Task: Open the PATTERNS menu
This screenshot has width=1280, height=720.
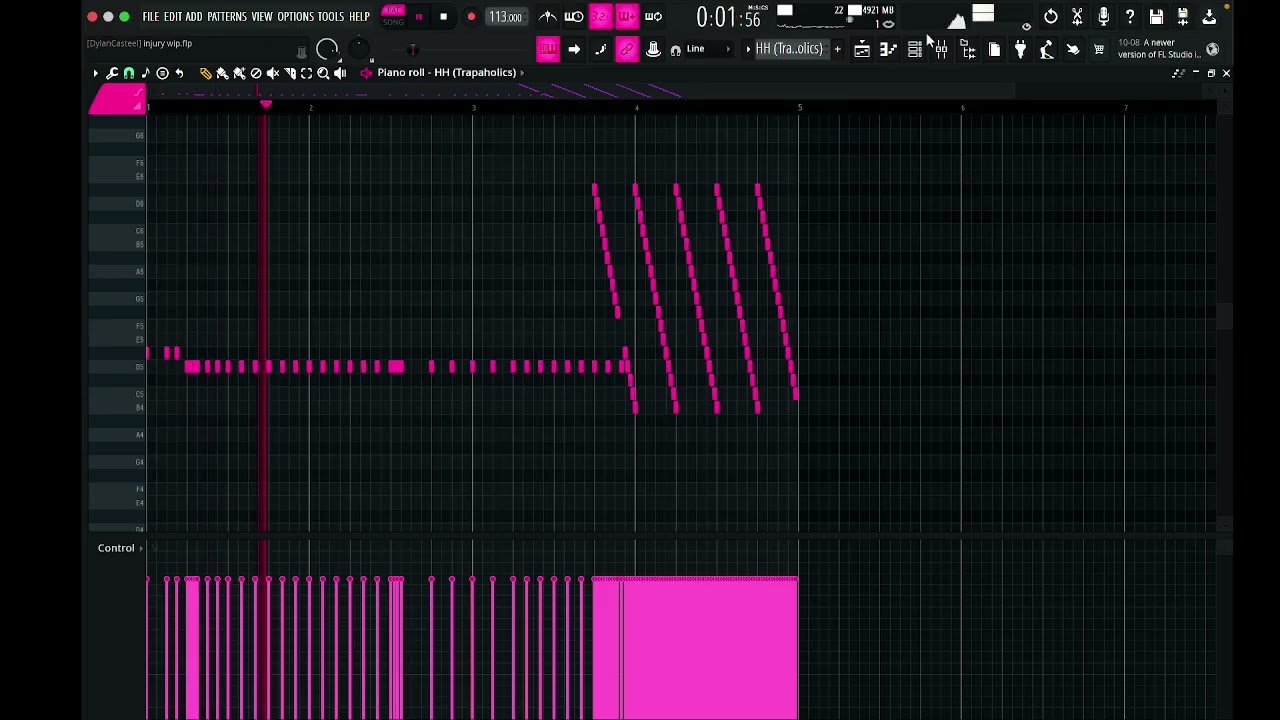Action: pyautogui.click(x=227, y=17)
